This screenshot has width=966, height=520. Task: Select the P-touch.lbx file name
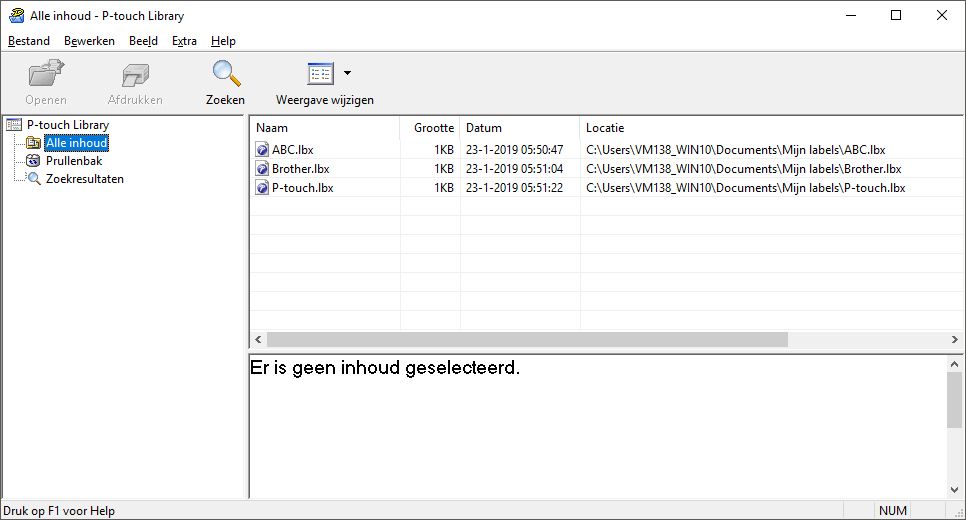(x=302, y=188)
